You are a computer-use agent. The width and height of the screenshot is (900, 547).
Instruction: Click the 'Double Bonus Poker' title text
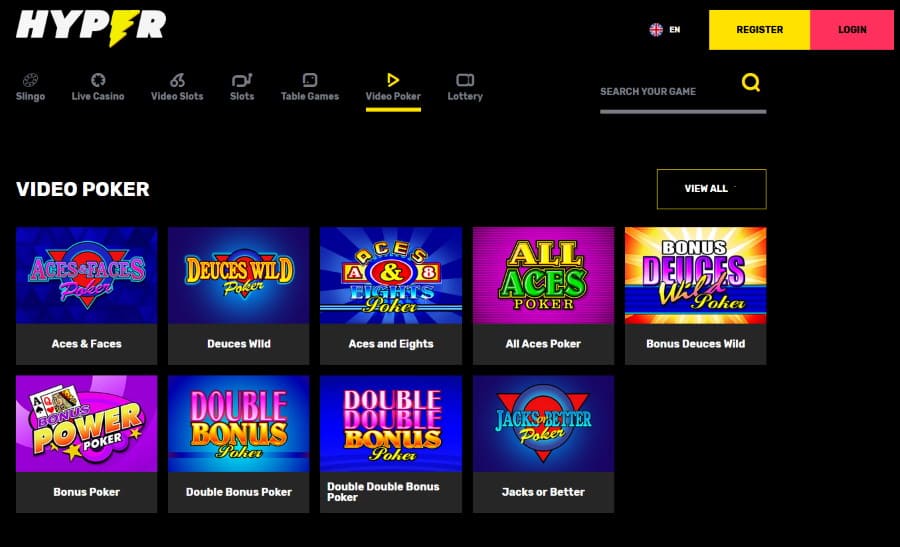(239, 492)
